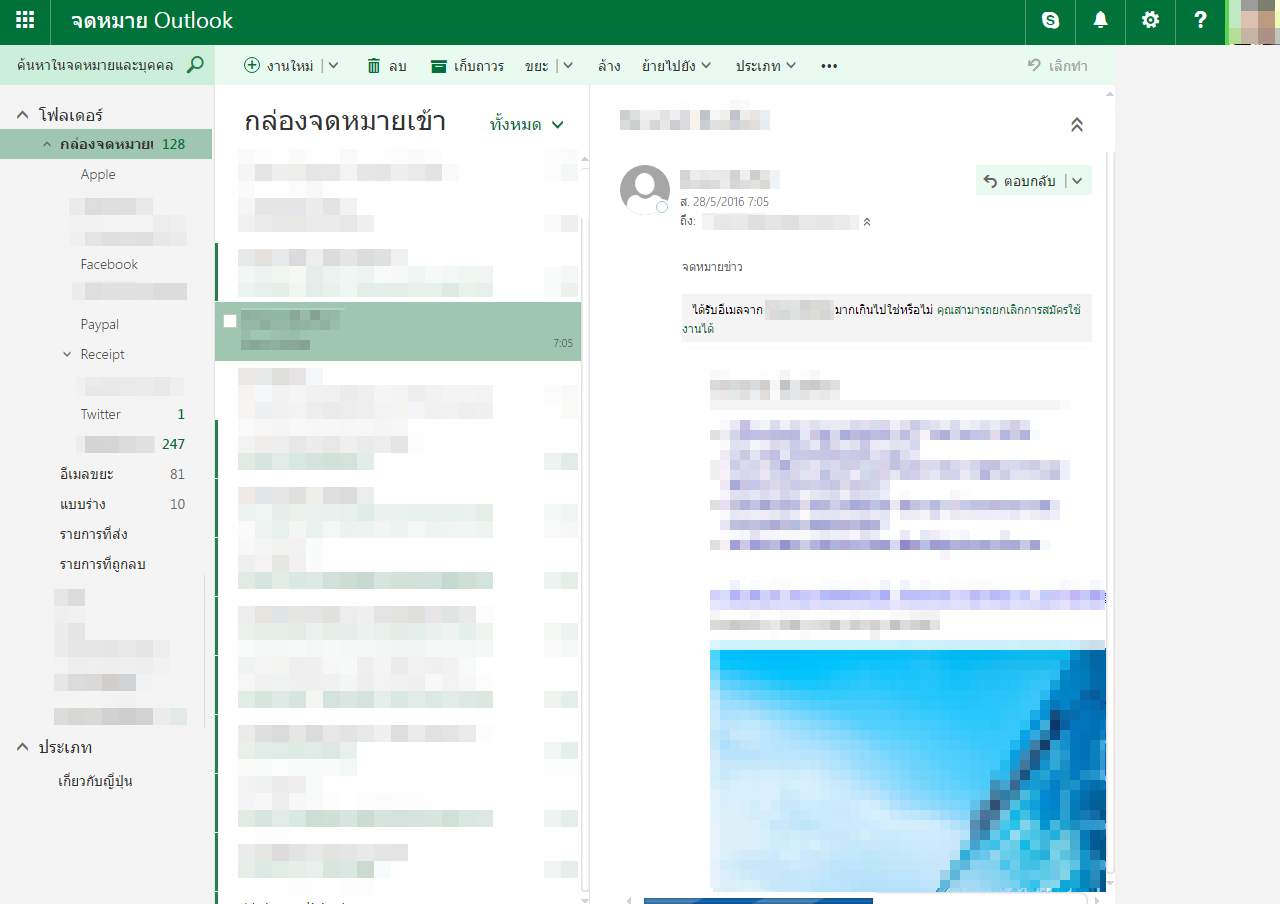Click the profile picture in header
1280x904 pixels.
[1254, 22]
